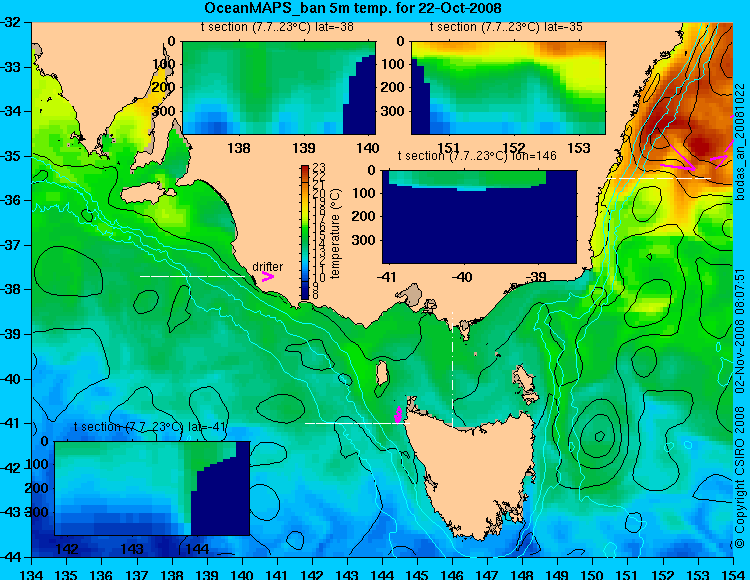Click the 't section (7.7..23°C) lon=146' label
This screenshot has height=580, width=750.
coord(477,156)
